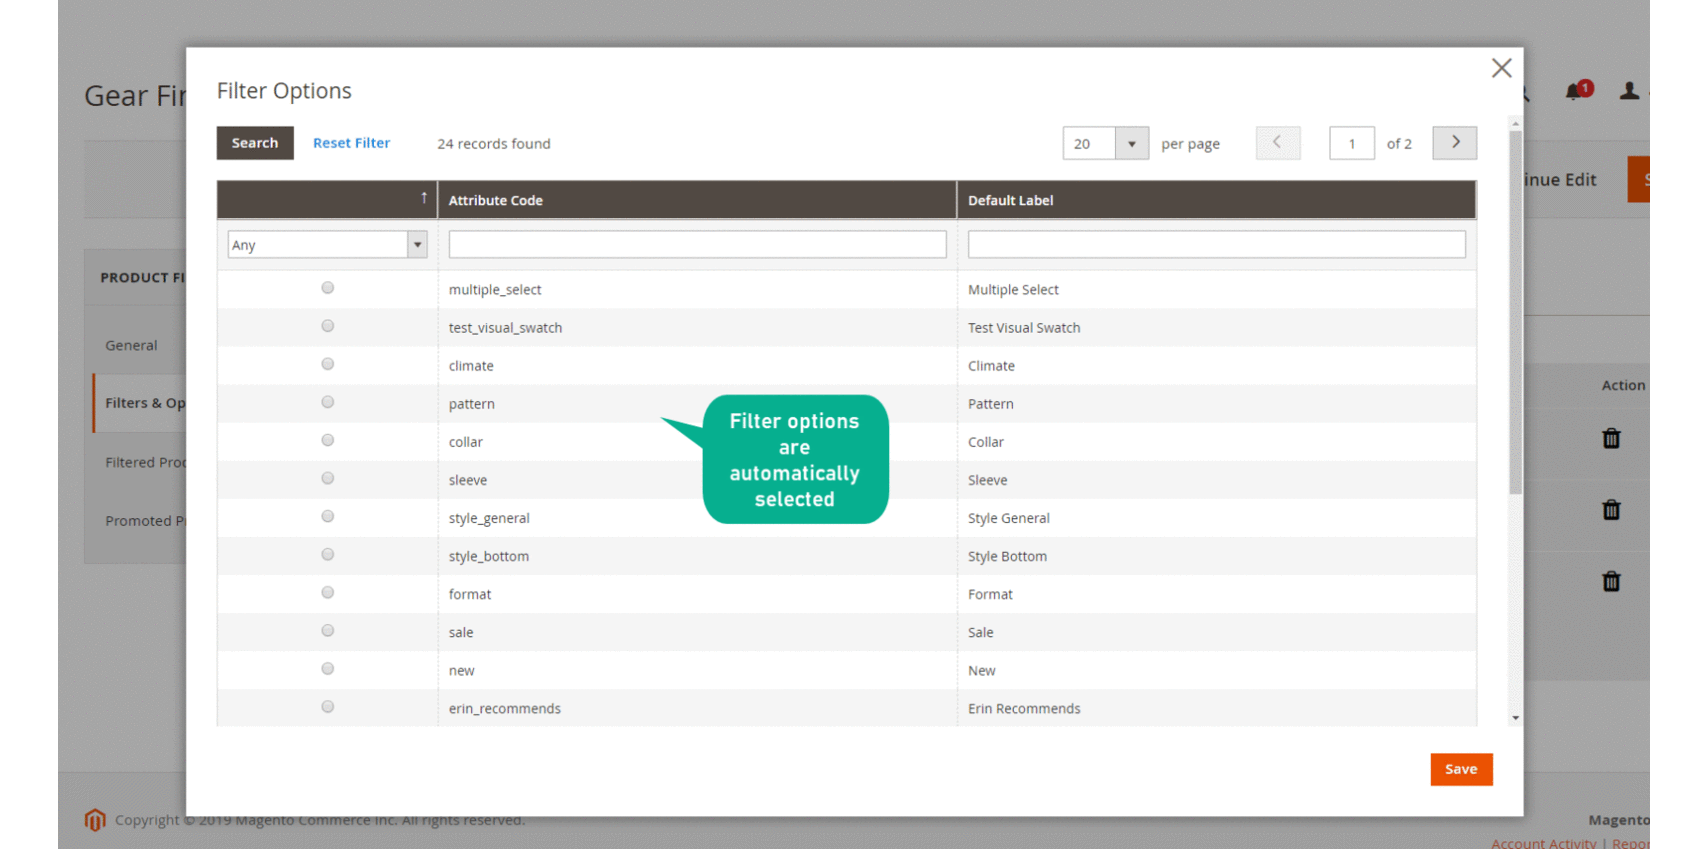This screenshot has width=1708, height=849.
Task: Click the dialog vertical scrollbar thumb
Action: coord(1515,312)
